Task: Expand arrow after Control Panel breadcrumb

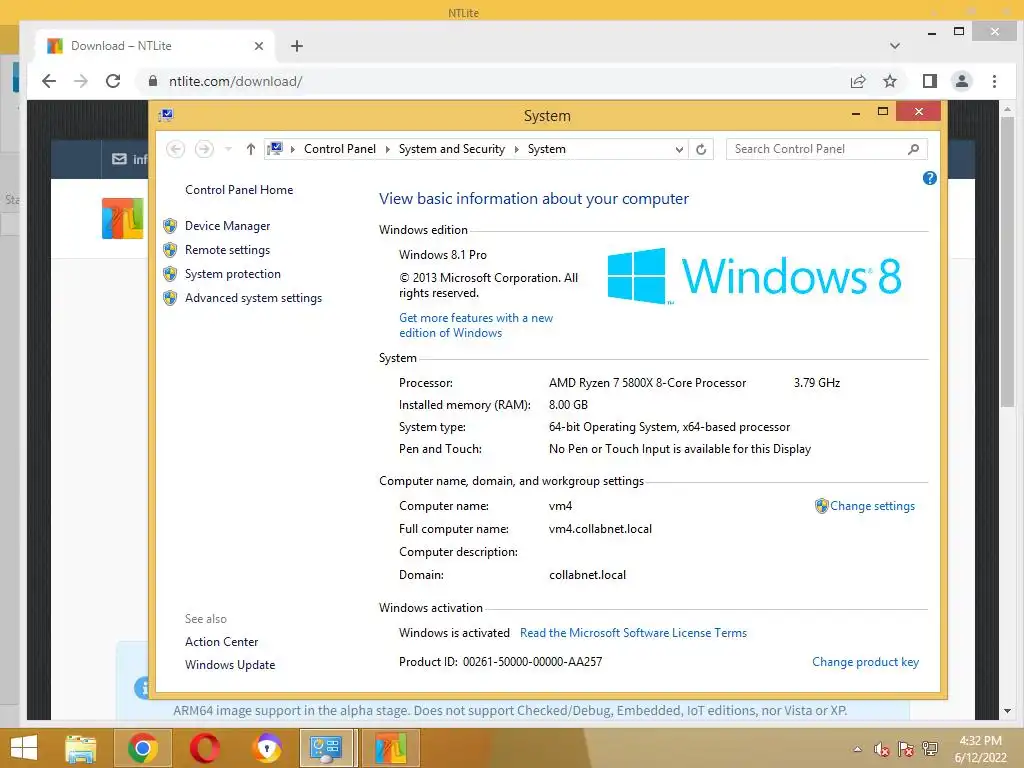Action: tap(387, 150)
